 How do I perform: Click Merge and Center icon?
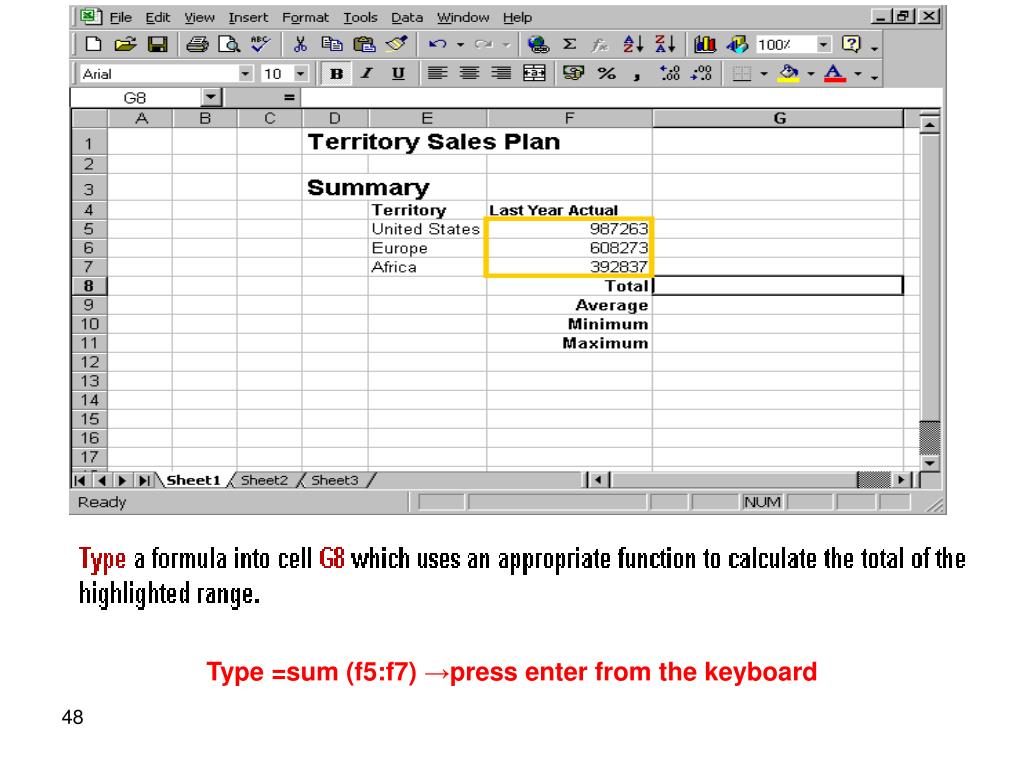tap(534, 73)
